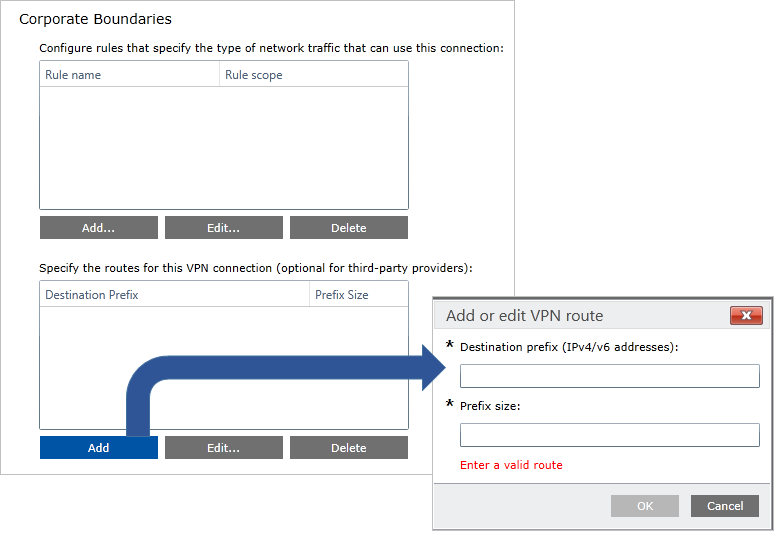Click the Destination prefix input field
Viewport: 776px width, 536px height.
pyautogui.click(x=609, y=376)
